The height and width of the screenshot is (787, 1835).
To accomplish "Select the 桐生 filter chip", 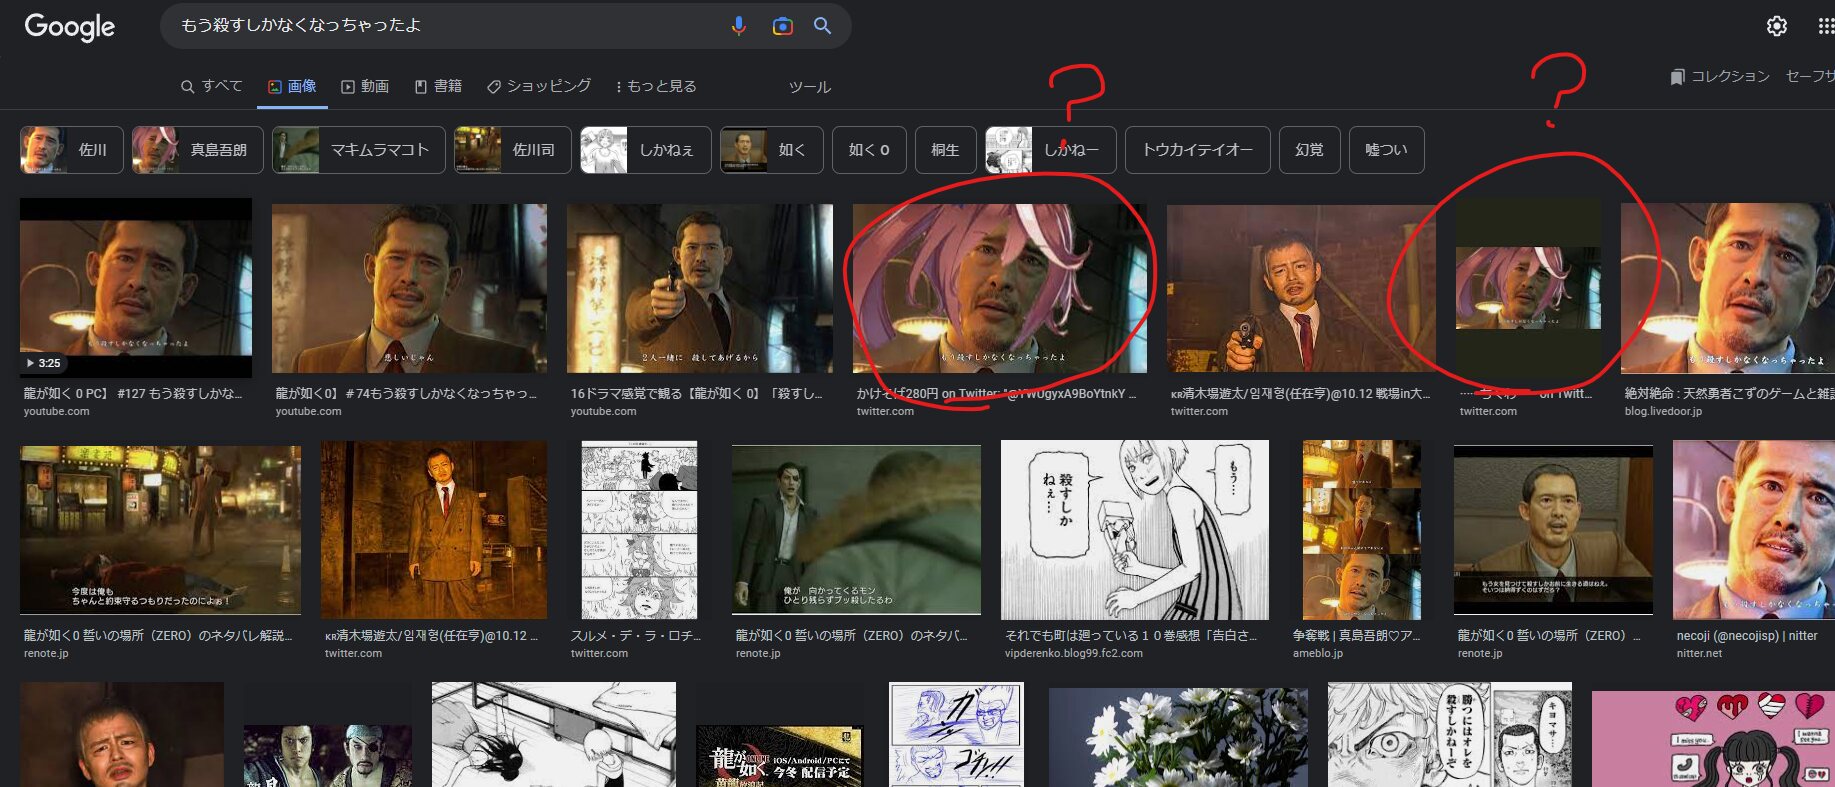I will [945, 150].
